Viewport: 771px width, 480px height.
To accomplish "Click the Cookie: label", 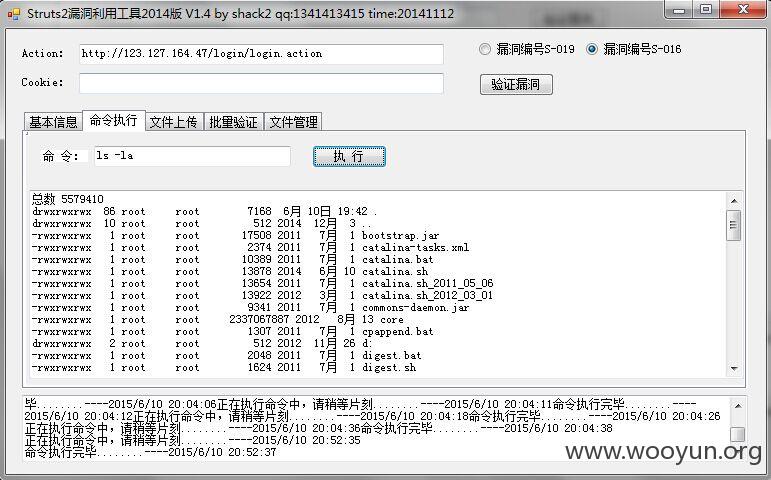I will point(43,83).
